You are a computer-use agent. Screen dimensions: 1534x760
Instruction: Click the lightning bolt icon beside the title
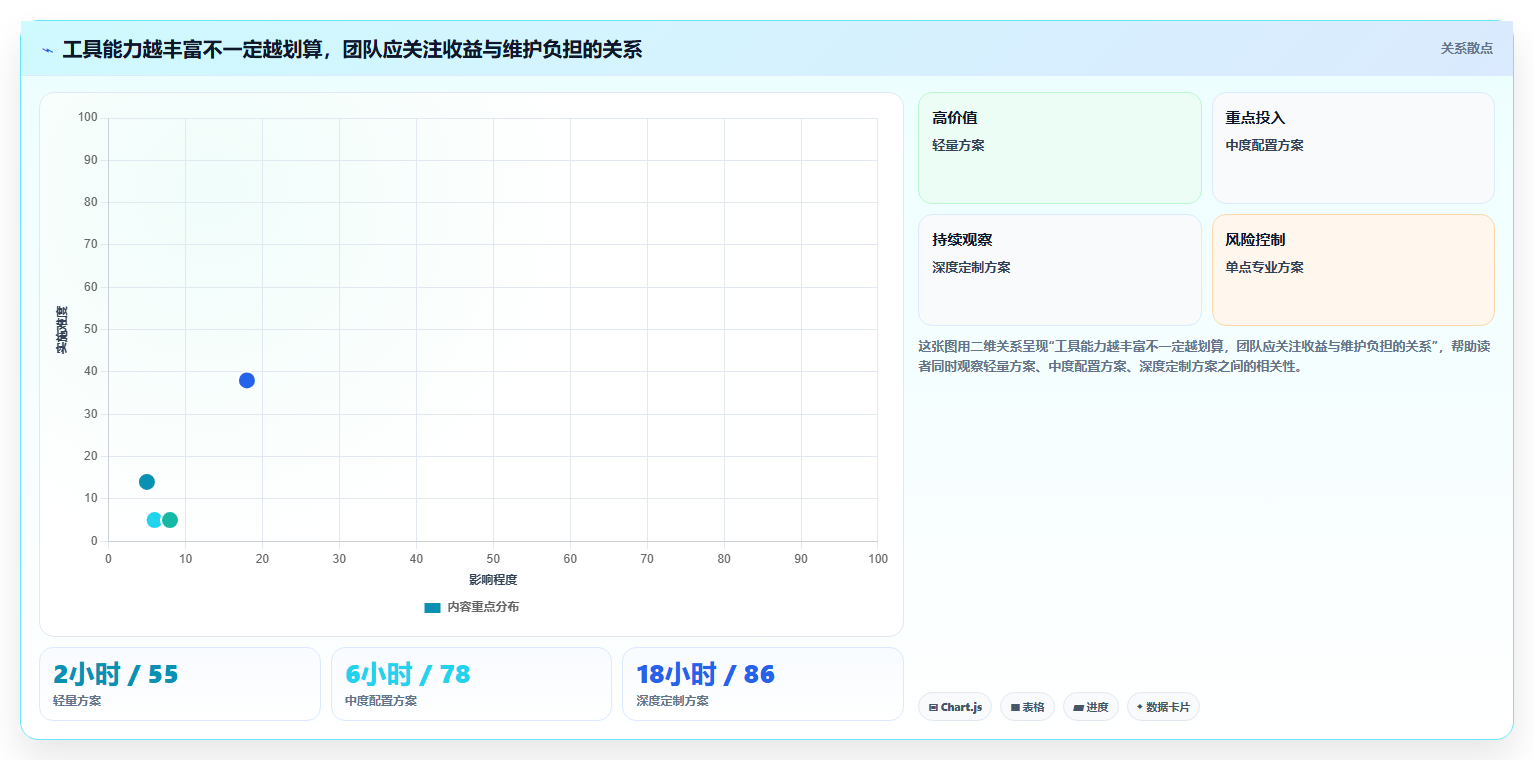(47, 49)
